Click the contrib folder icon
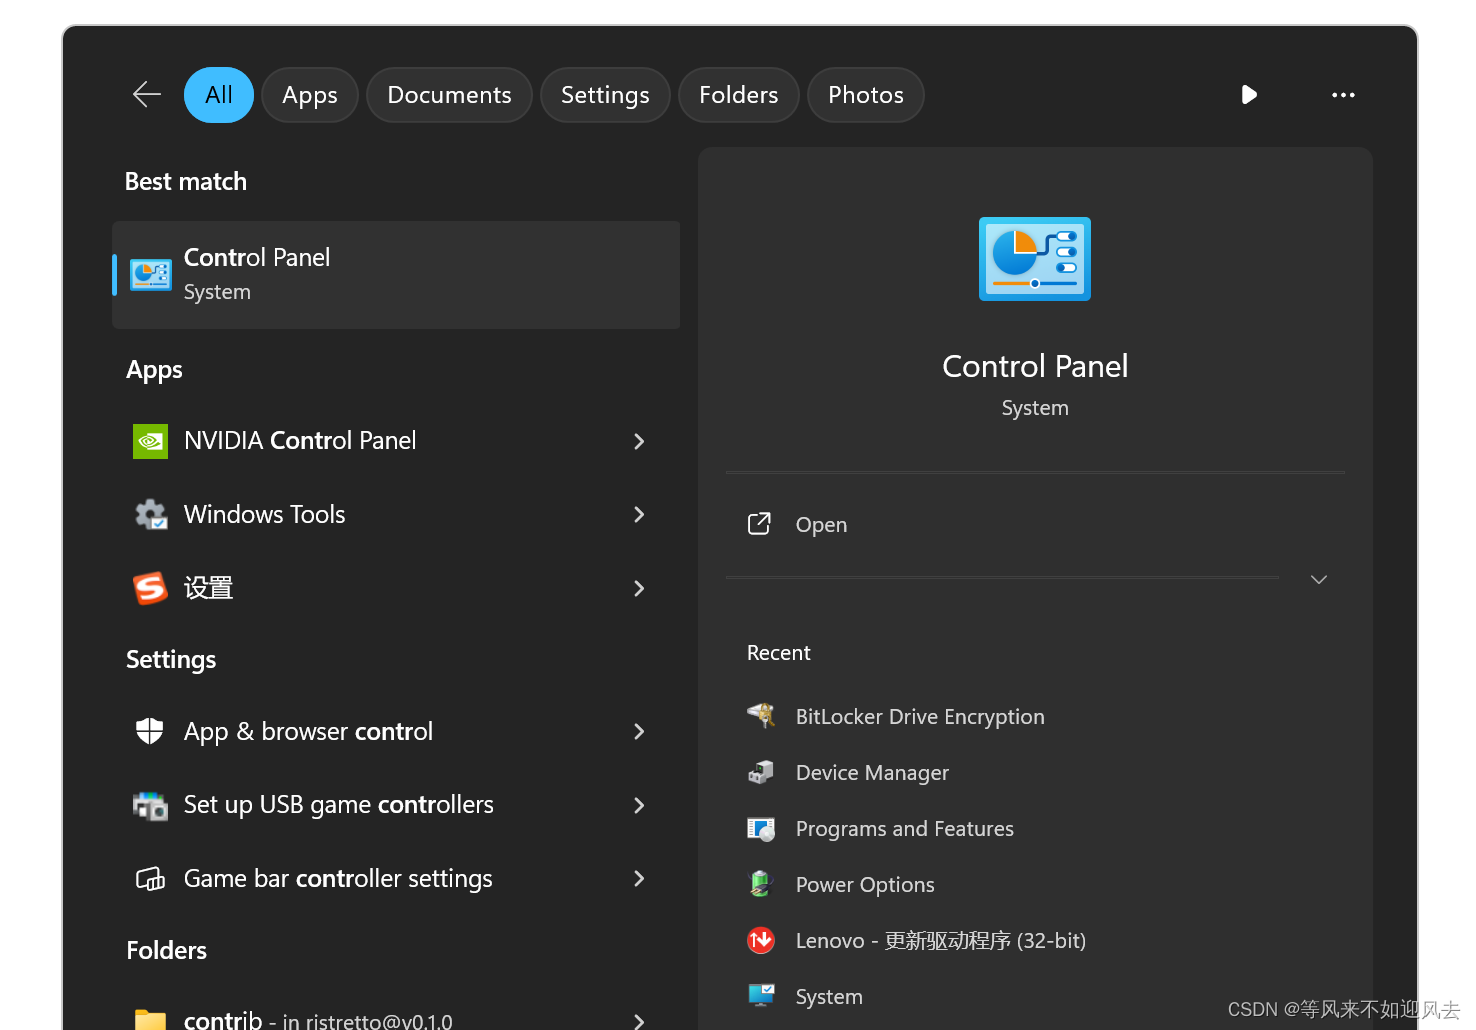Screen dimensions: 1476x1030 point(151,1020)
